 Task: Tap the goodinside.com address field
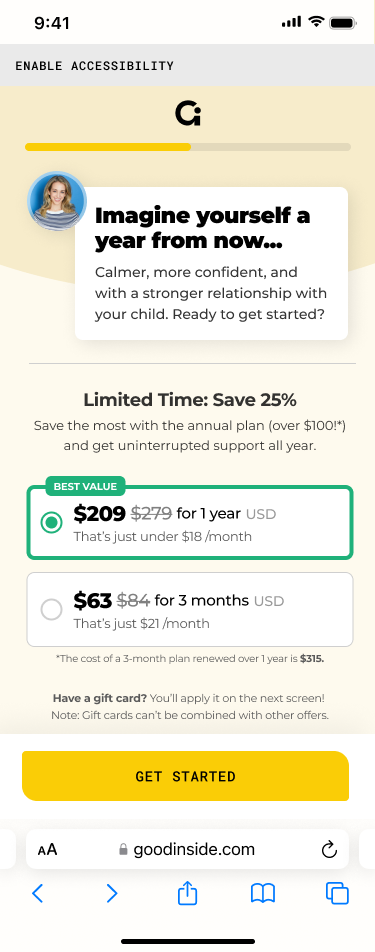[x=188, y=849]
